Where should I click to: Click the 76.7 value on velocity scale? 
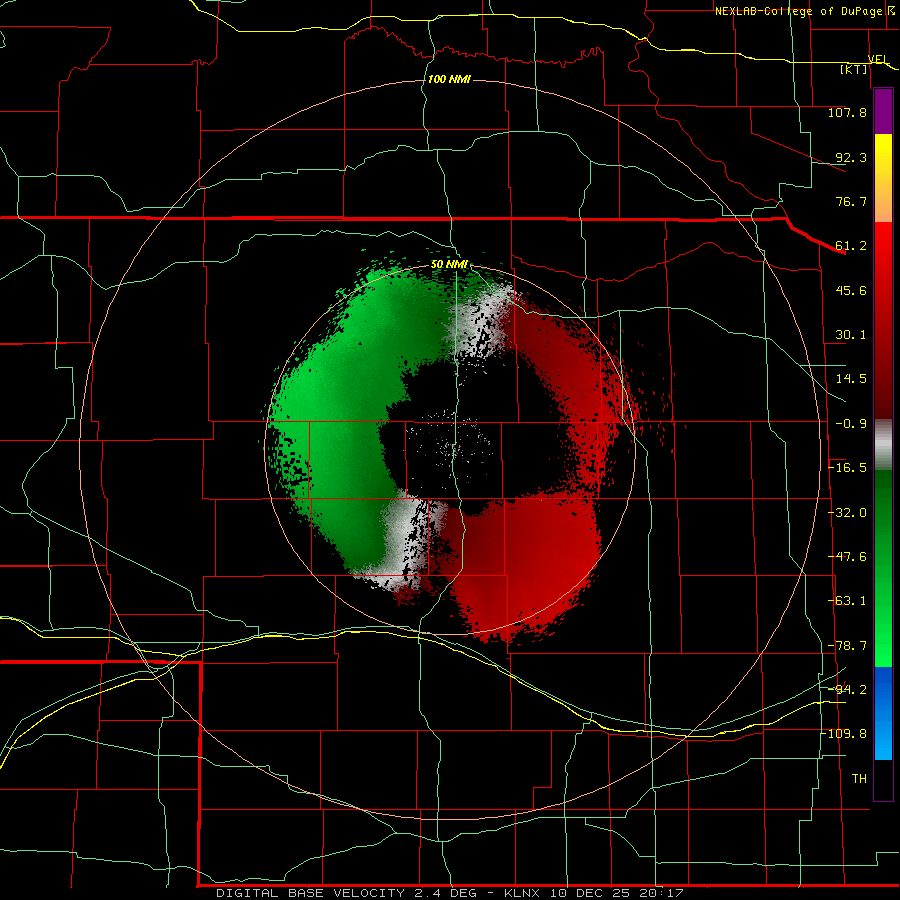[851, 201]
